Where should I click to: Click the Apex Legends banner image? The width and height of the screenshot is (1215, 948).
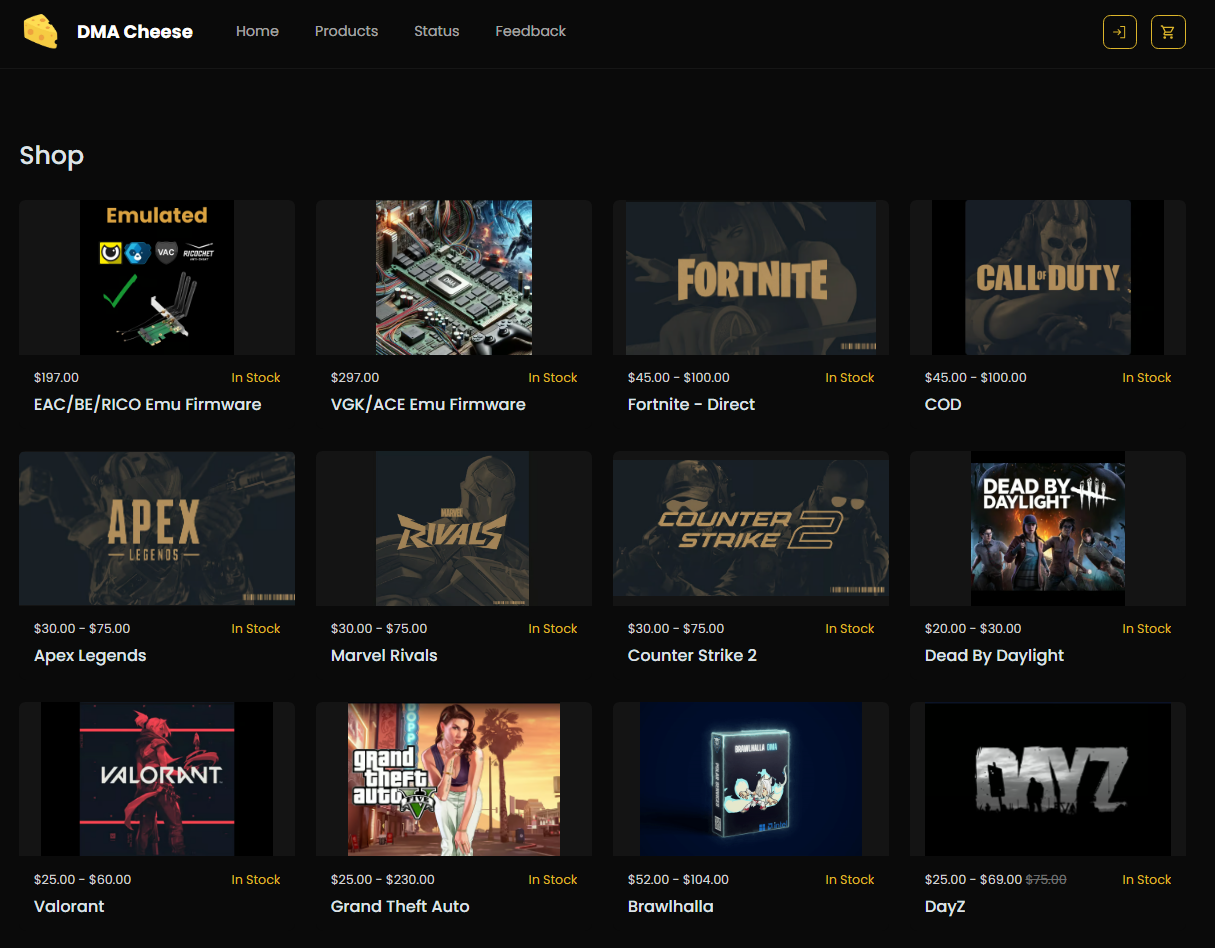coord(157,528)
